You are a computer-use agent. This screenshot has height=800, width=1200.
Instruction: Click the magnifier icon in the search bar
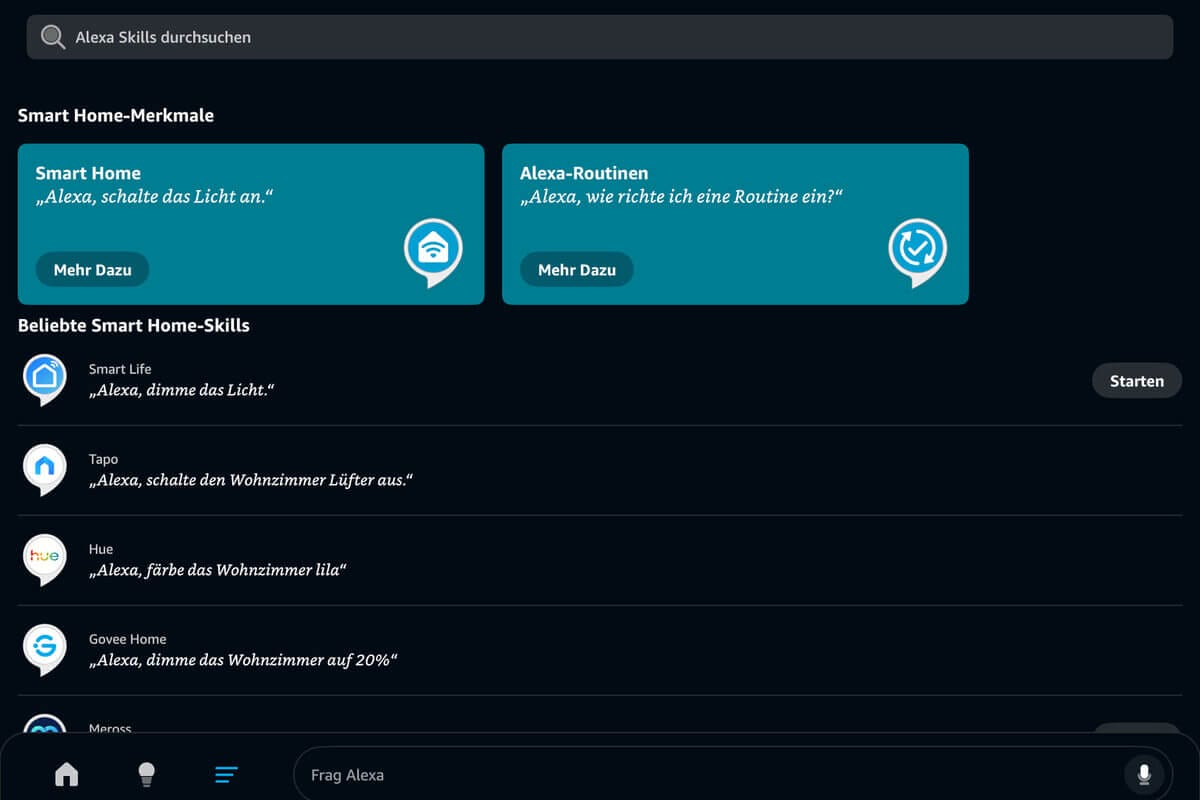(52, 36)
